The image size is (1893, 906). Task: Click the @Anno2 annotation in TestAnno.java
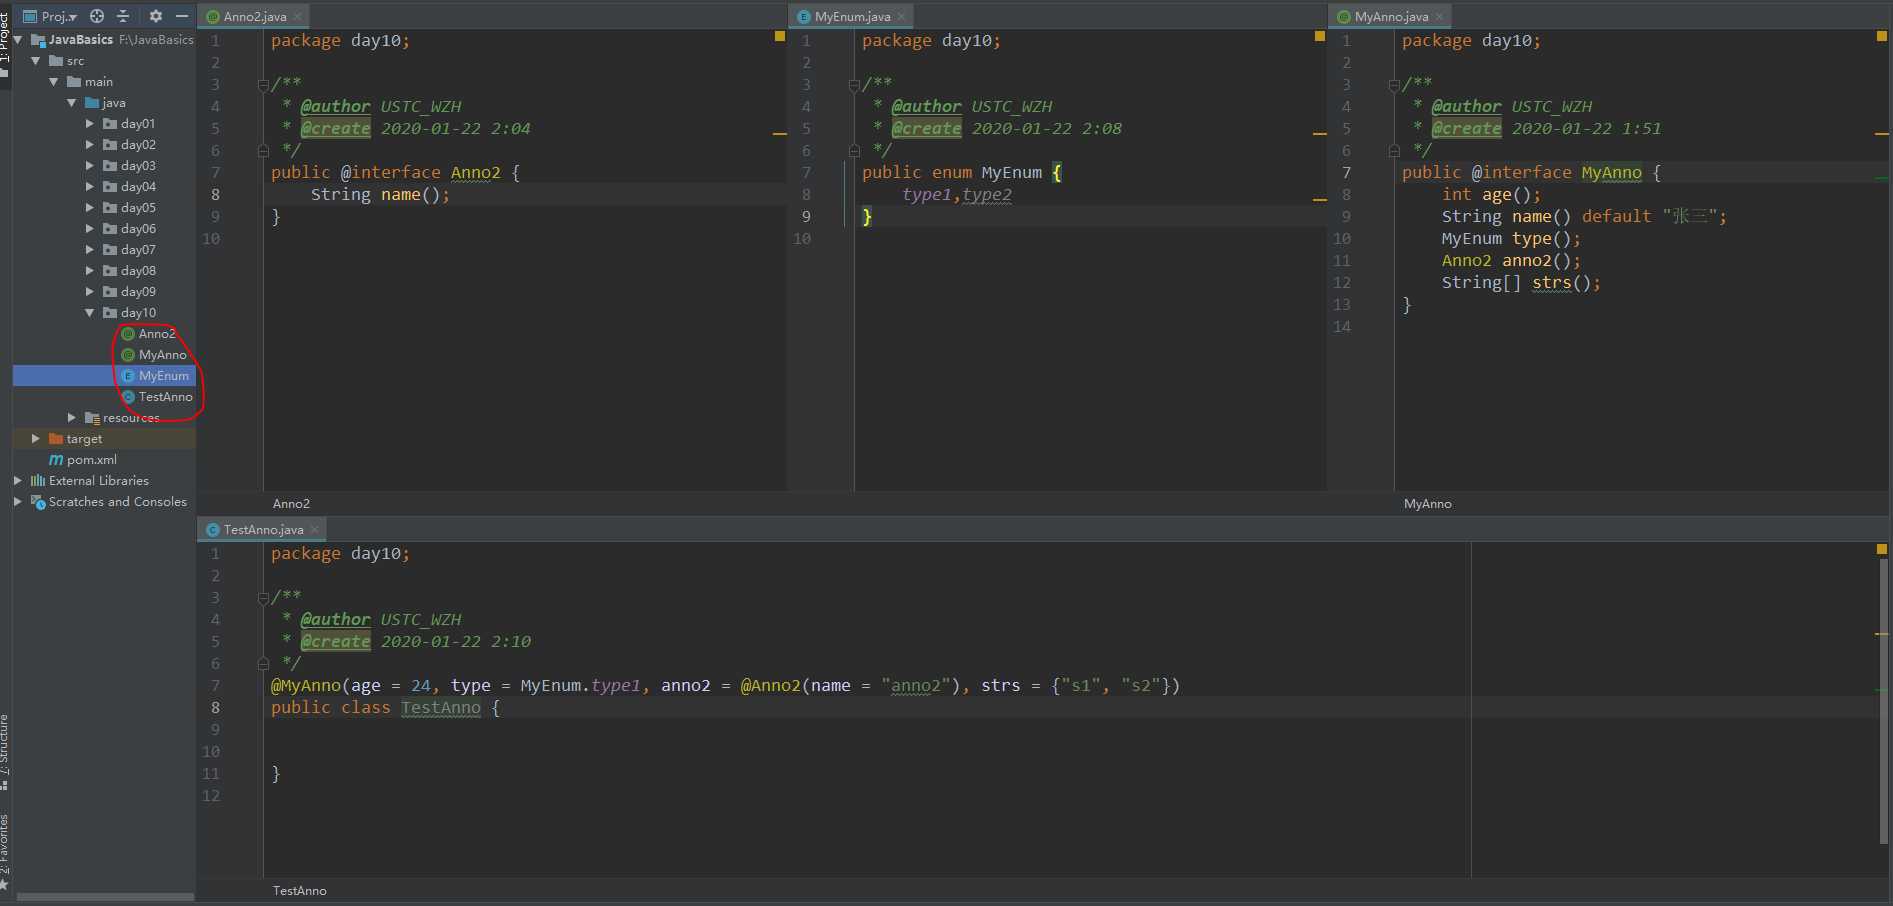pyautogui.click(x=770, y=685)
